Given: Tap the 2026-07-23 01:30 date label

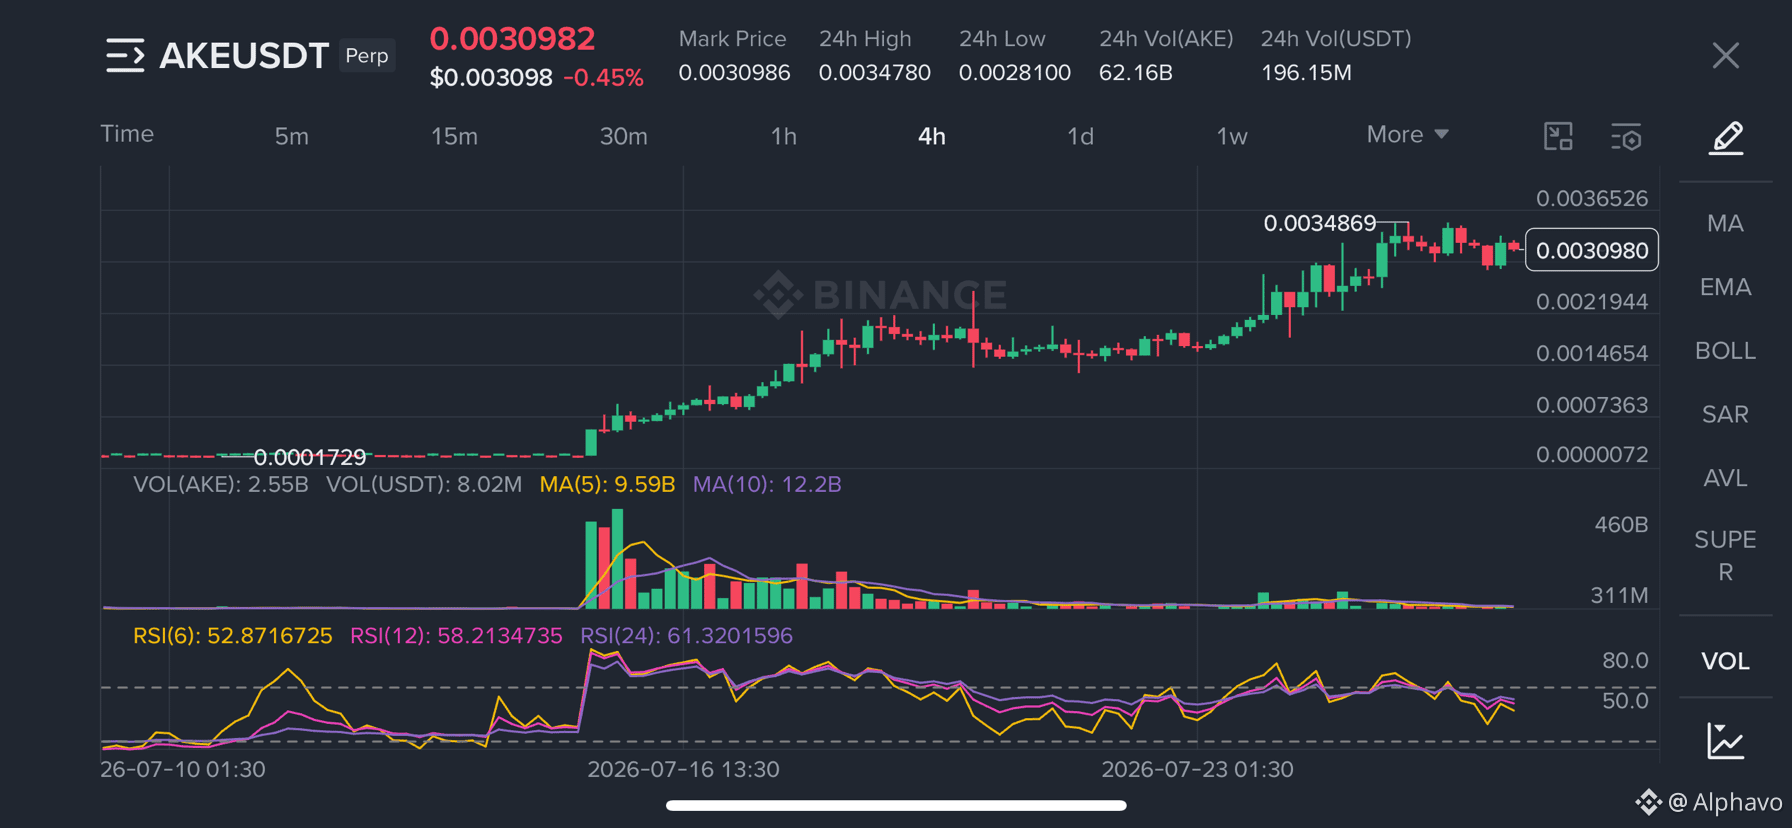Looking at the screenshot, I should (x=1197, y=770).
